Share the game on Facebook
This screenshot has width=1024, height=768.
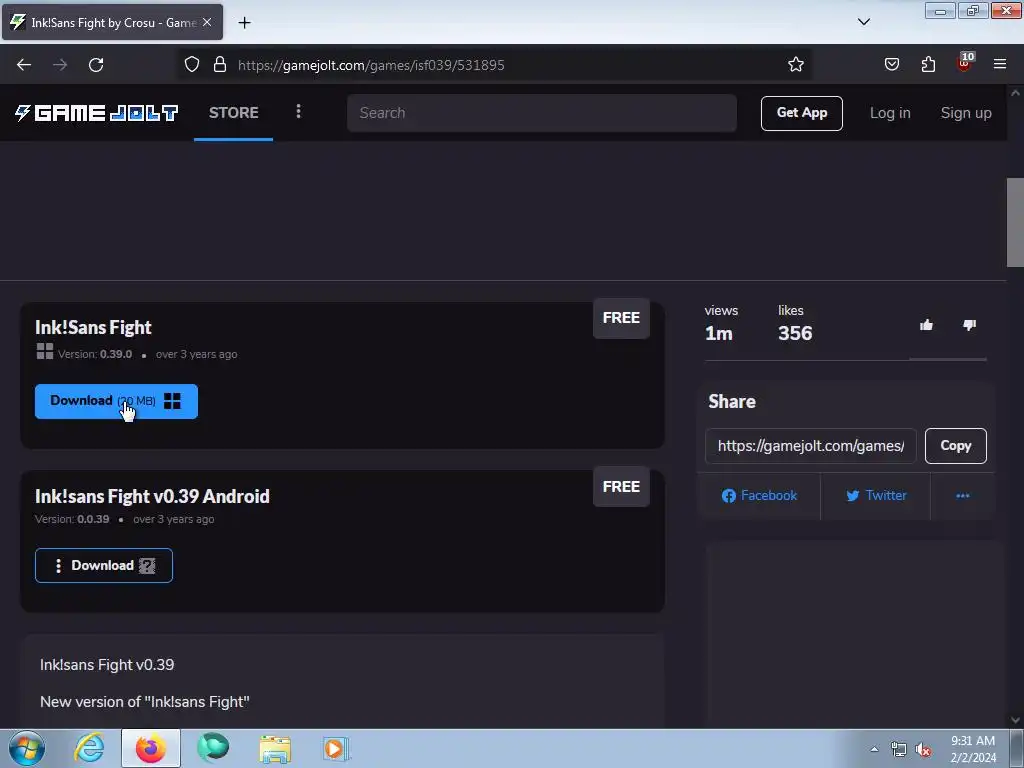pos(759,496)
